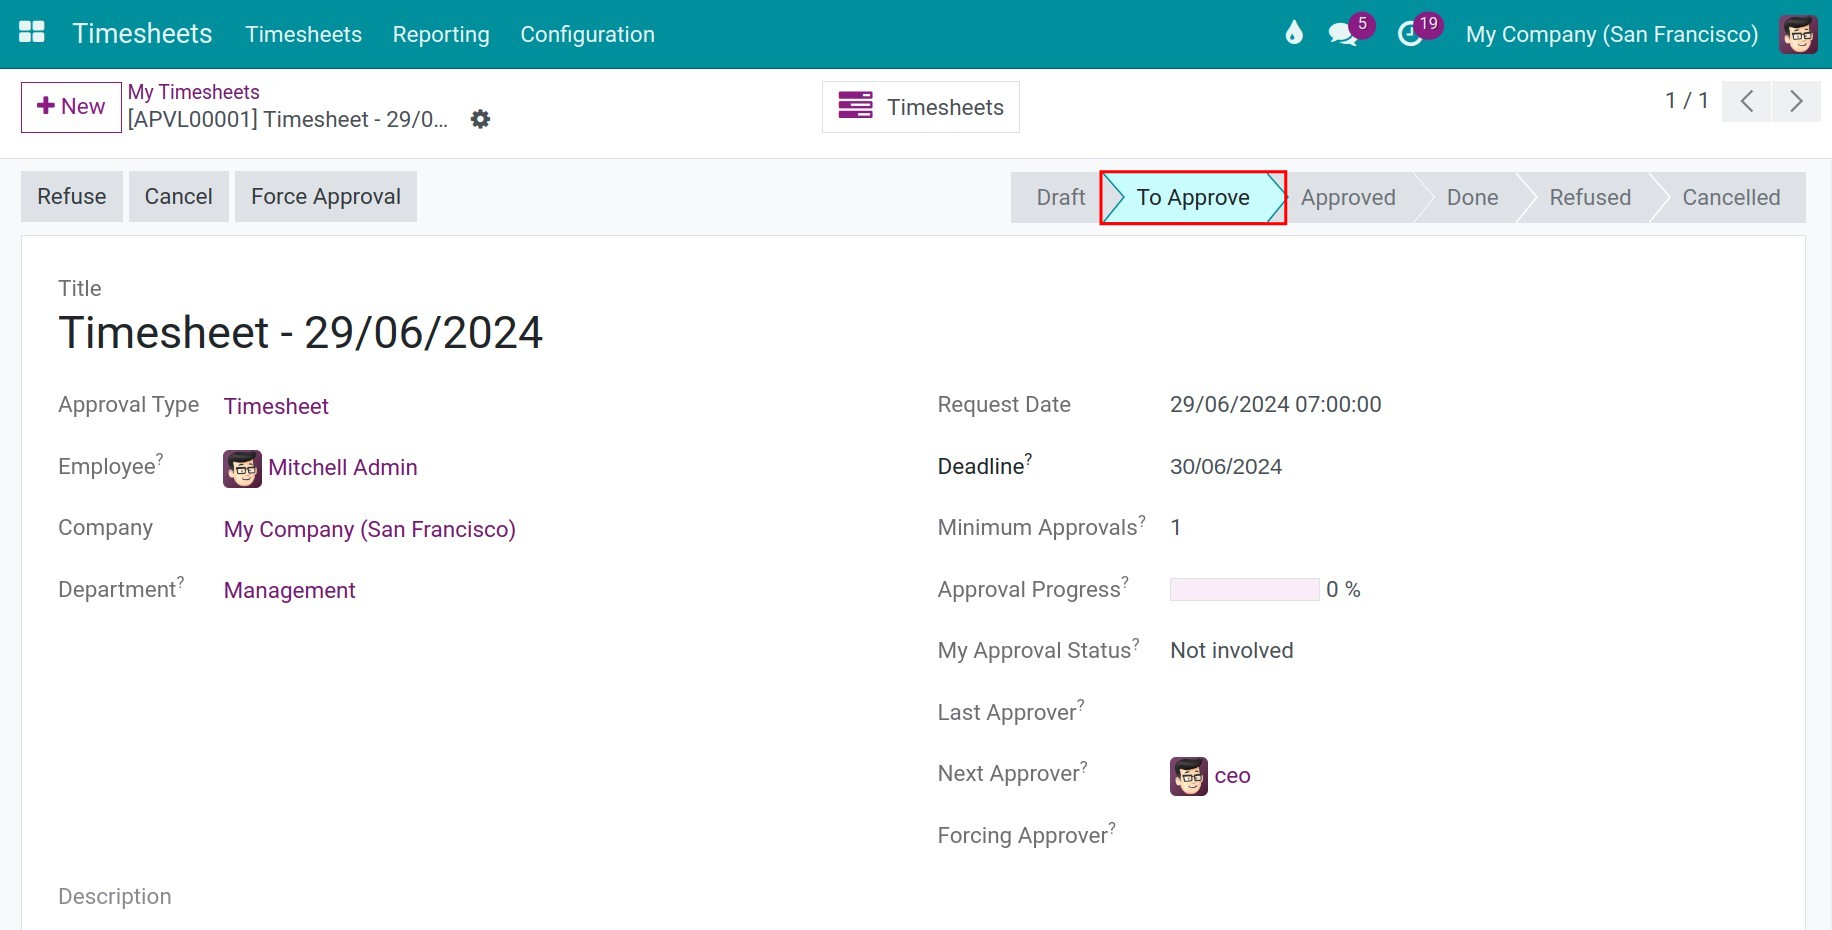Open the ceo next approver link
This screenshot has height=930, width=1832.
tap(1232, 776)
